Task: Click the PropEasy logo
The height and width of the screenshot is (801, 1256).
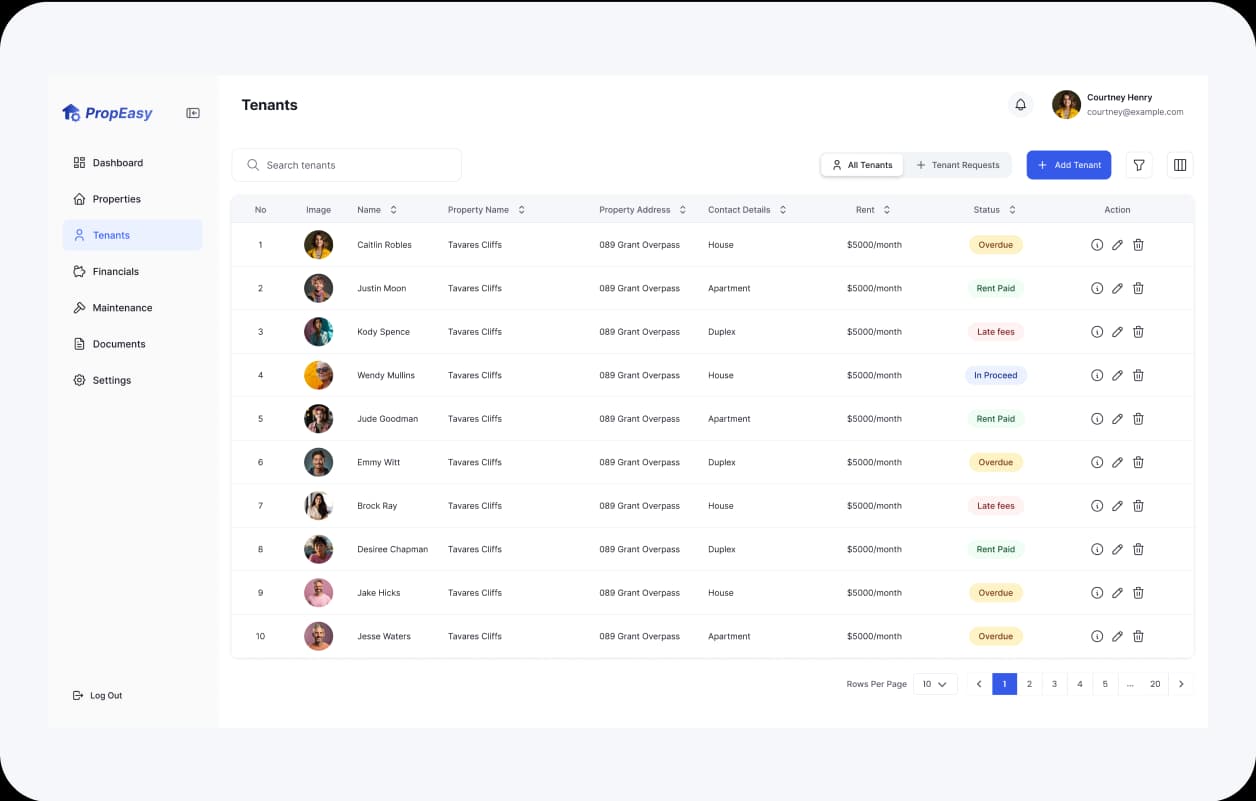Action: coord(107,113)
